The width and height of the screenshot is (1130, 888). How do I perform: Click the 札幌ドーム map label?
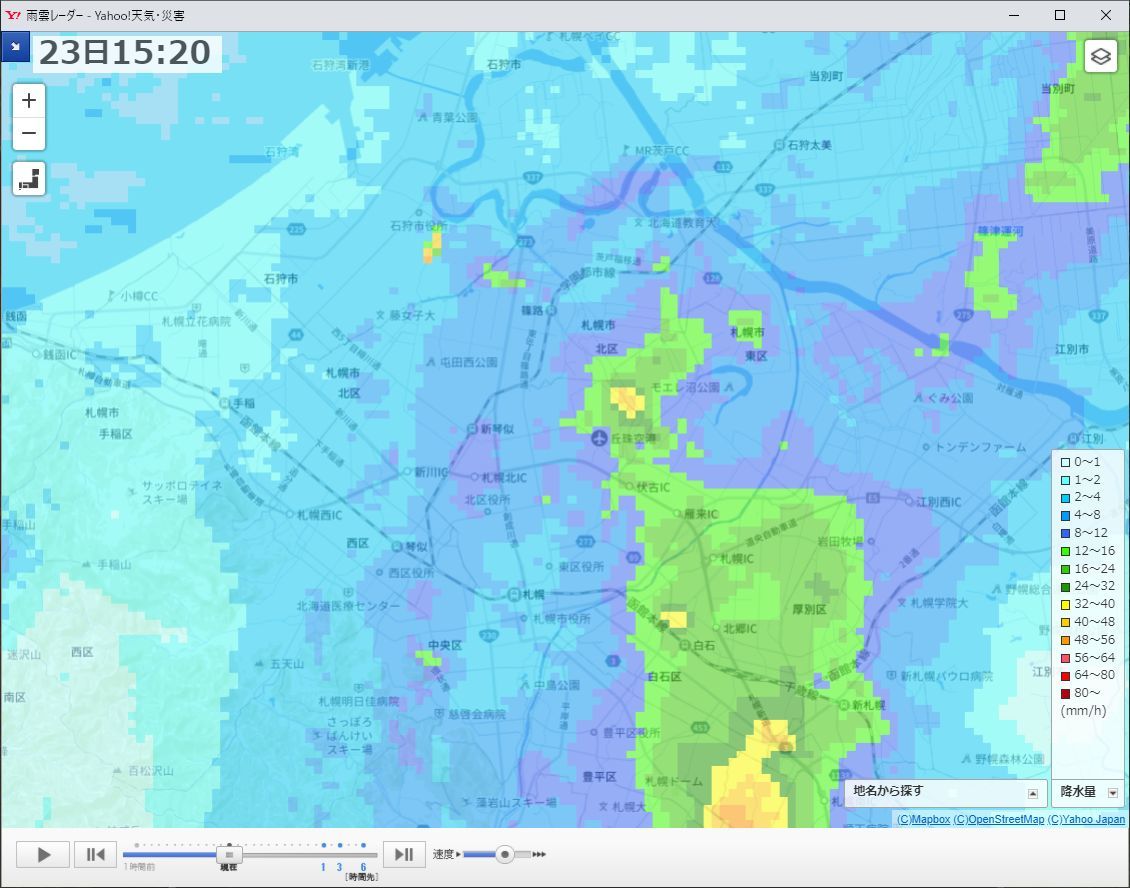(x=673, y=781)
